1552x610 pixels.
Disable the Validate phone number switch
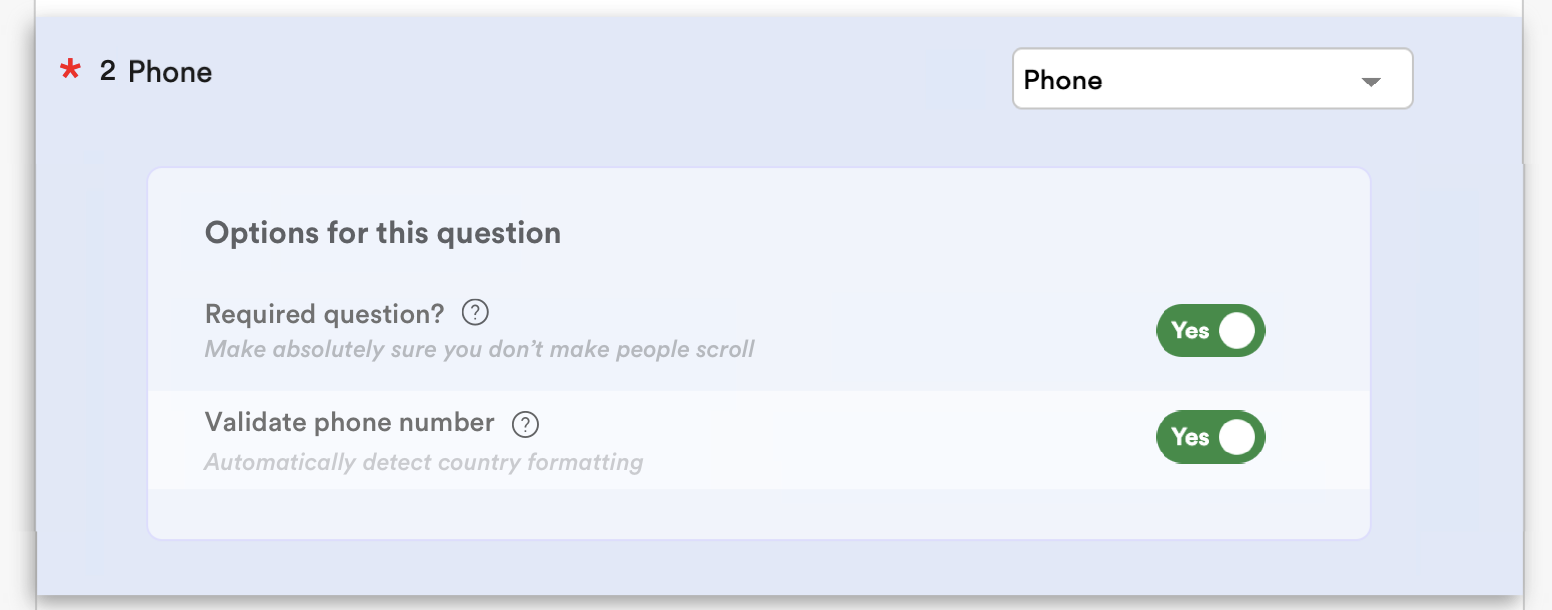(1210, 437)
